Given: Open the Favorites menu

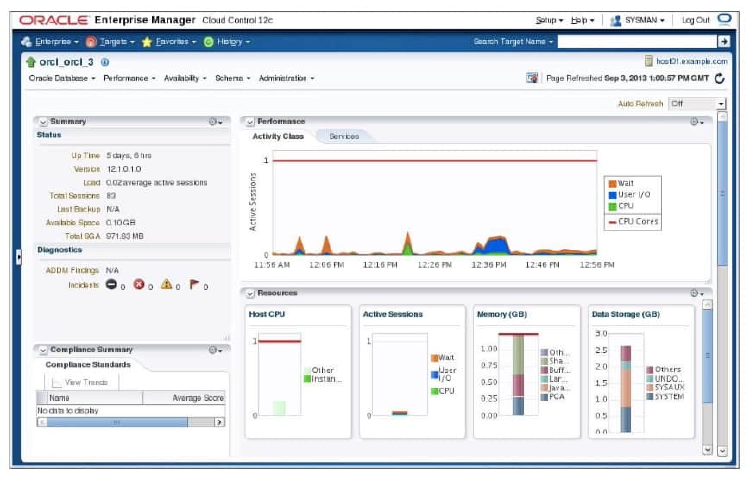Looking at the screenshot, I should coord(176,42).
